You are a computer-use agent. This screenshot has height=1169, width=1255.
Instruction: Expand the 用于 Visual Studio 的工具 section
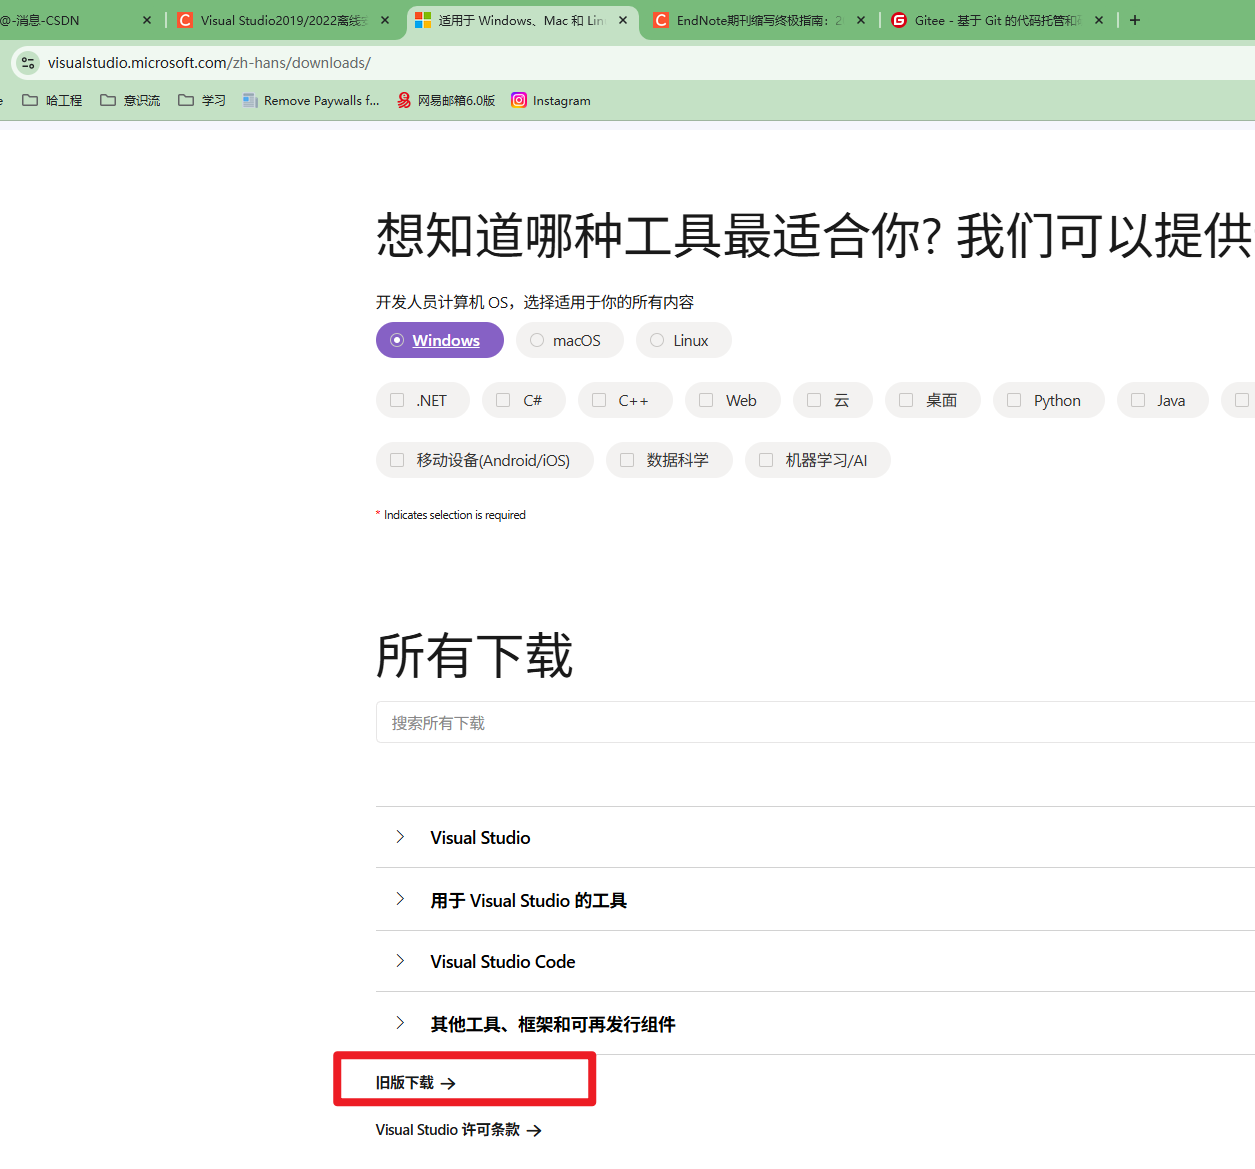[815, 900]
